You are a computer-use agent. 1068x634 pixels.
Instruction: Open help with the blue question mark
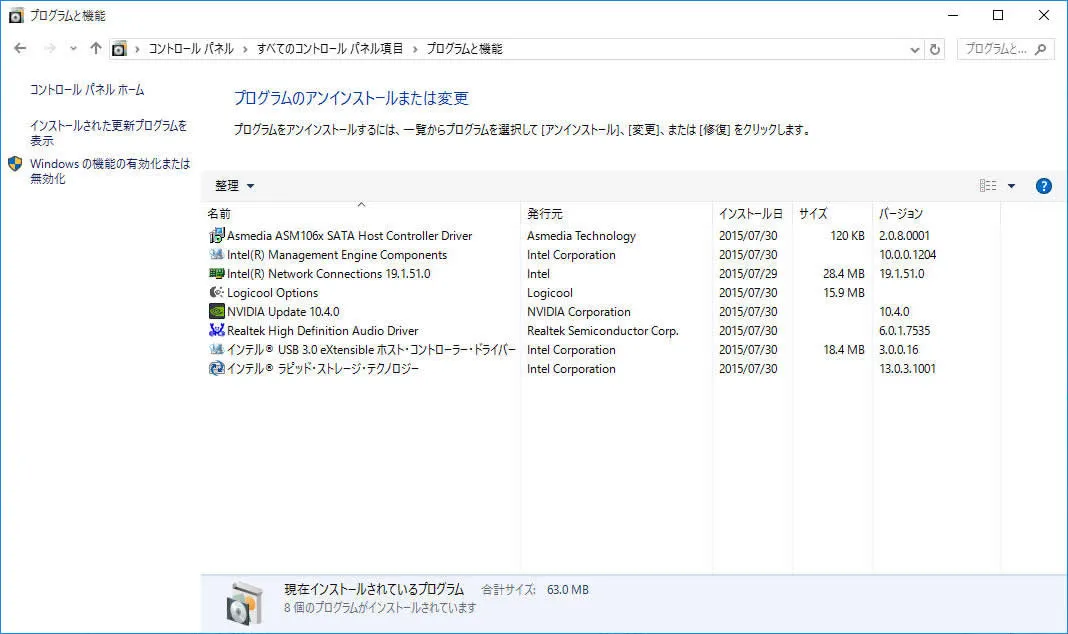tap(1043, 186)
